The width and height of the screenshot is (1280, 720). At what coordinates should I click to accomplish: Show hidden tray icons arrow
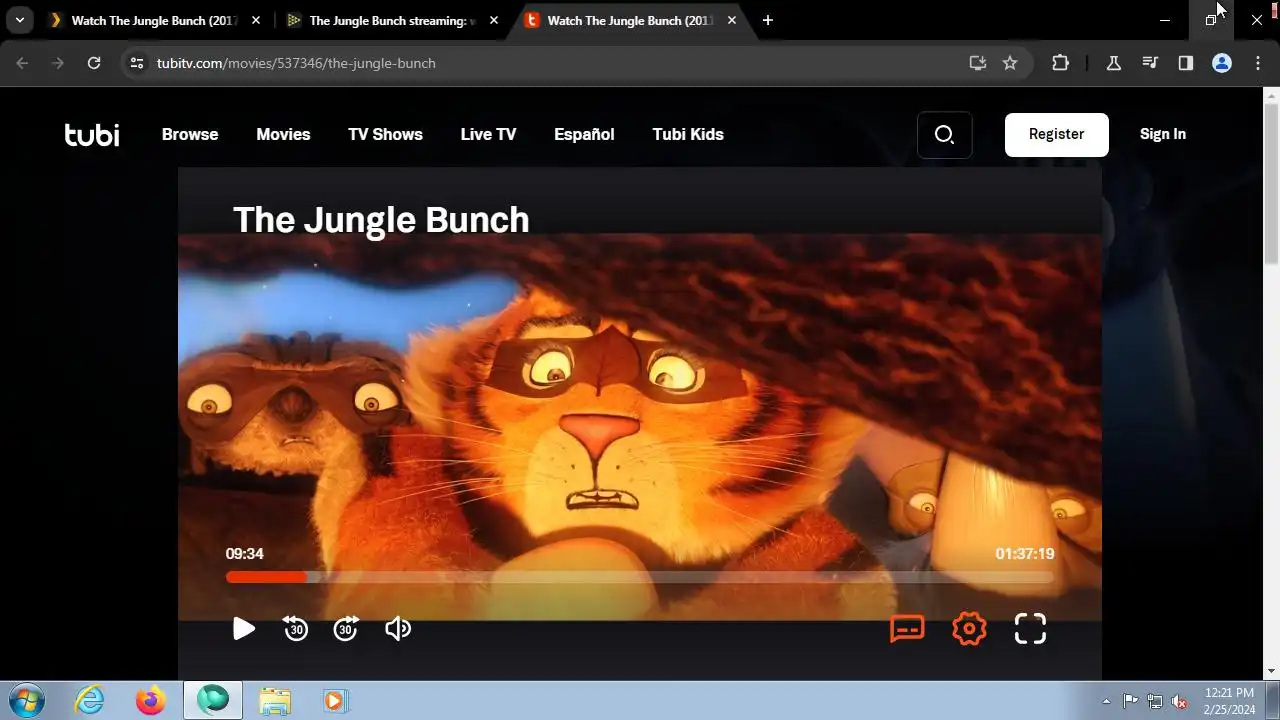tap(1106, 701)
